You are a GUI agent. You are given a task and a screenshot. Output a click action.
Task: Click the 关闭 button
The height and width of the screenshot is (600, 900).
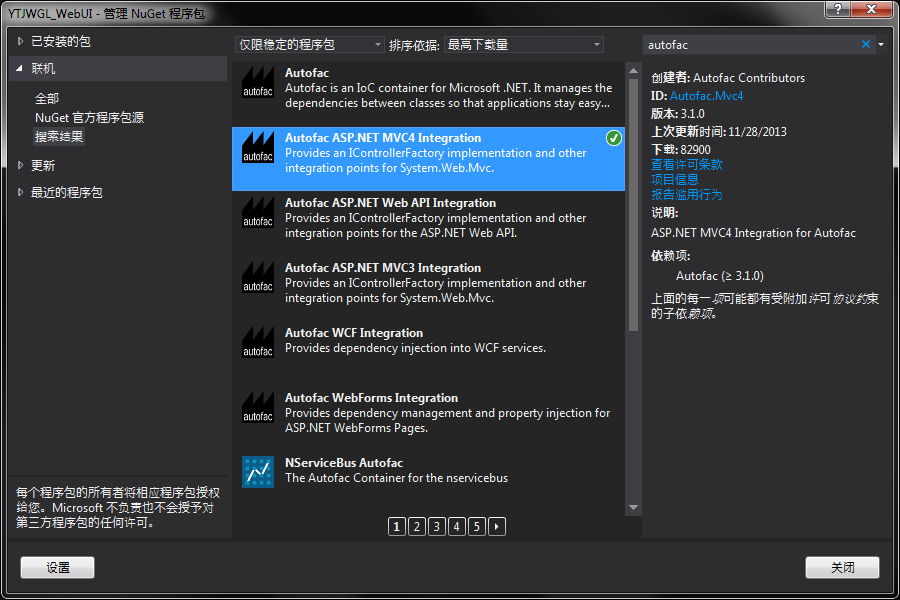pos(842,567)
